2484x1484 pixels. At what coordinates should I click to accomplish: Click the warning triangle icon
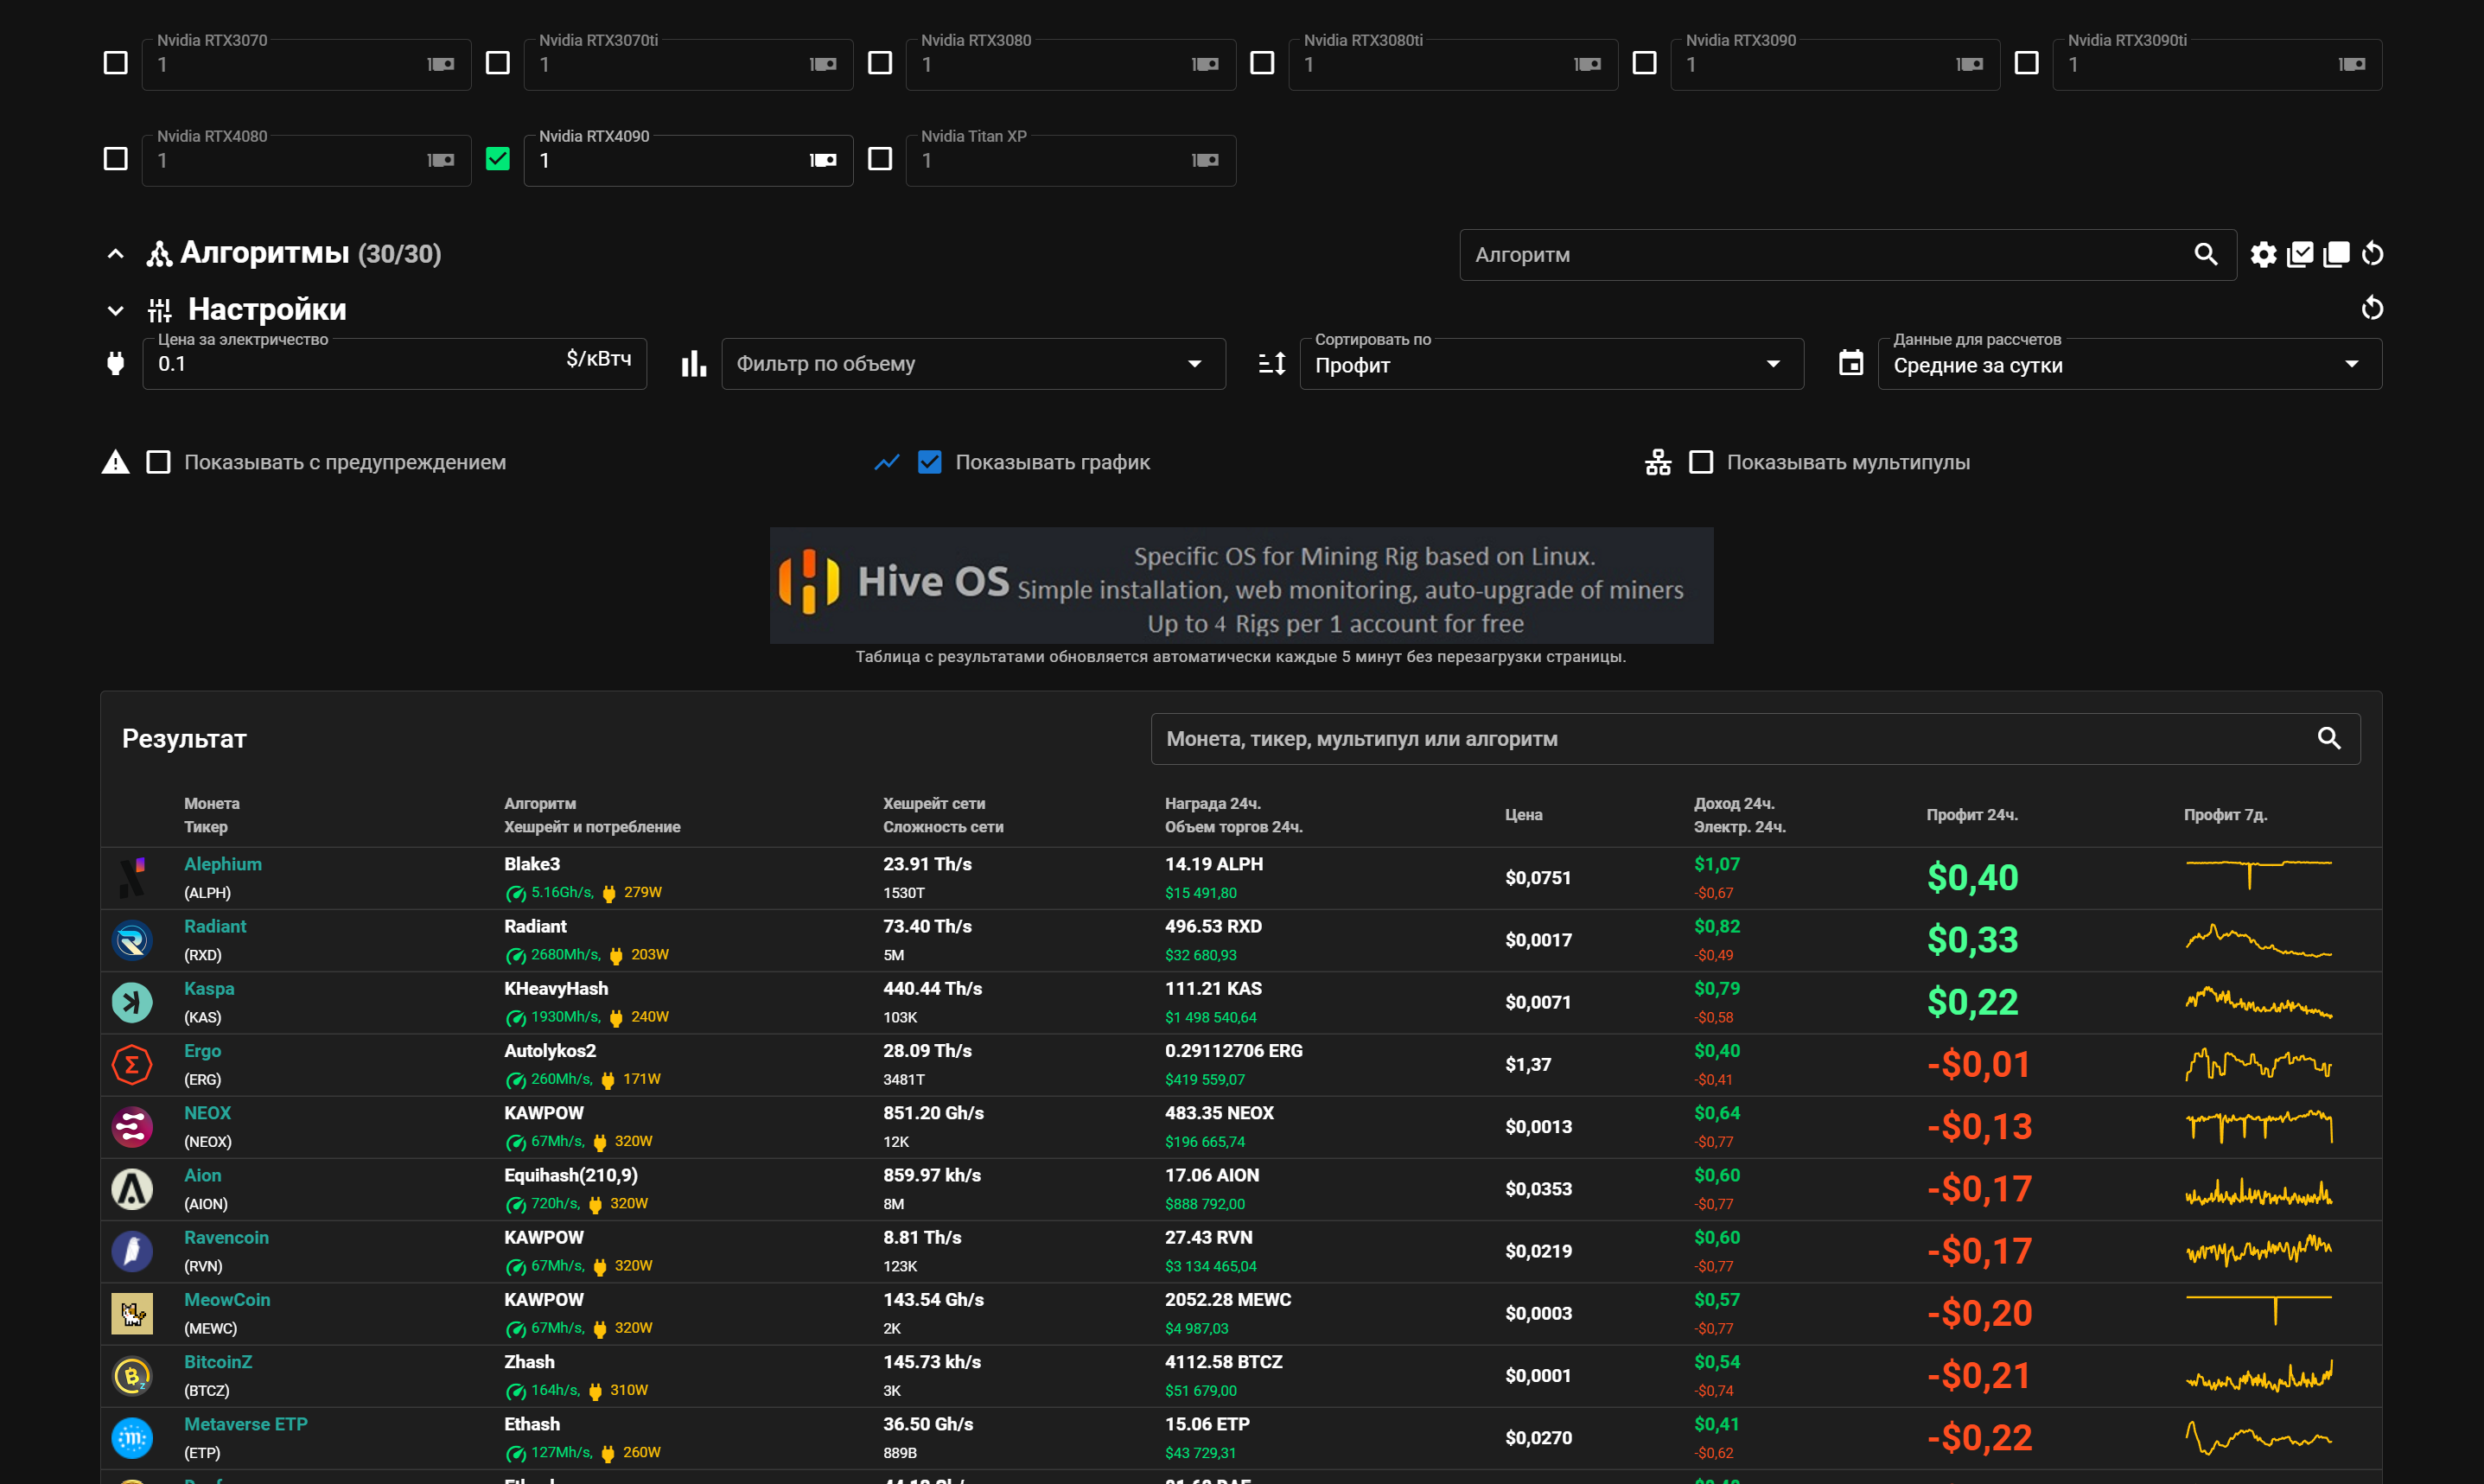click(x=116, y=462)
